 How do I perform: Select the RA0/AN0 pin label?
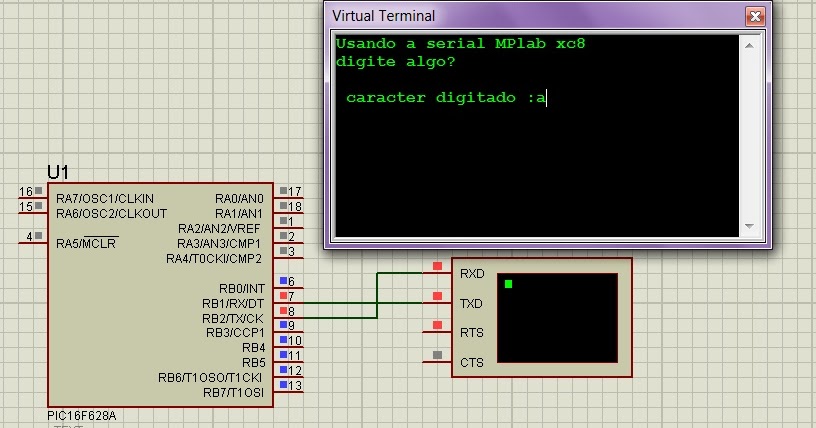[x=239, y=199]
